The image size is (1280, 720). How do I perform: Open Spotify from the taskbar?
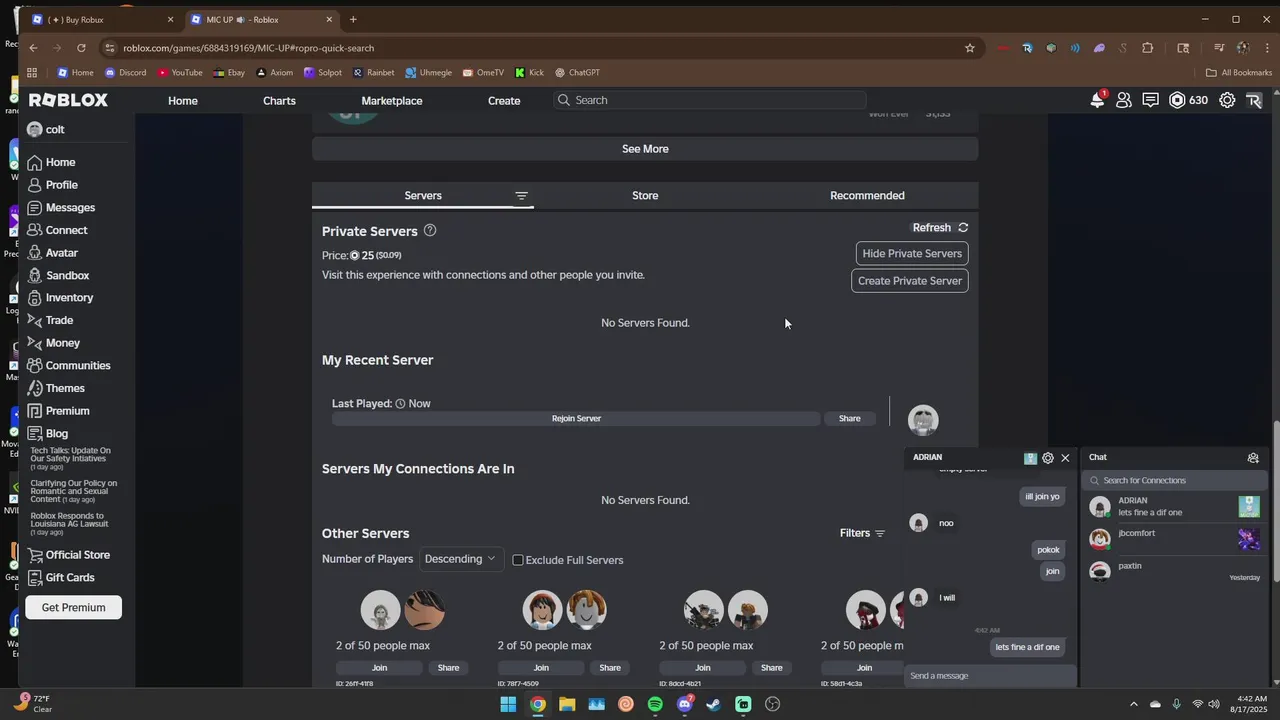655,704
